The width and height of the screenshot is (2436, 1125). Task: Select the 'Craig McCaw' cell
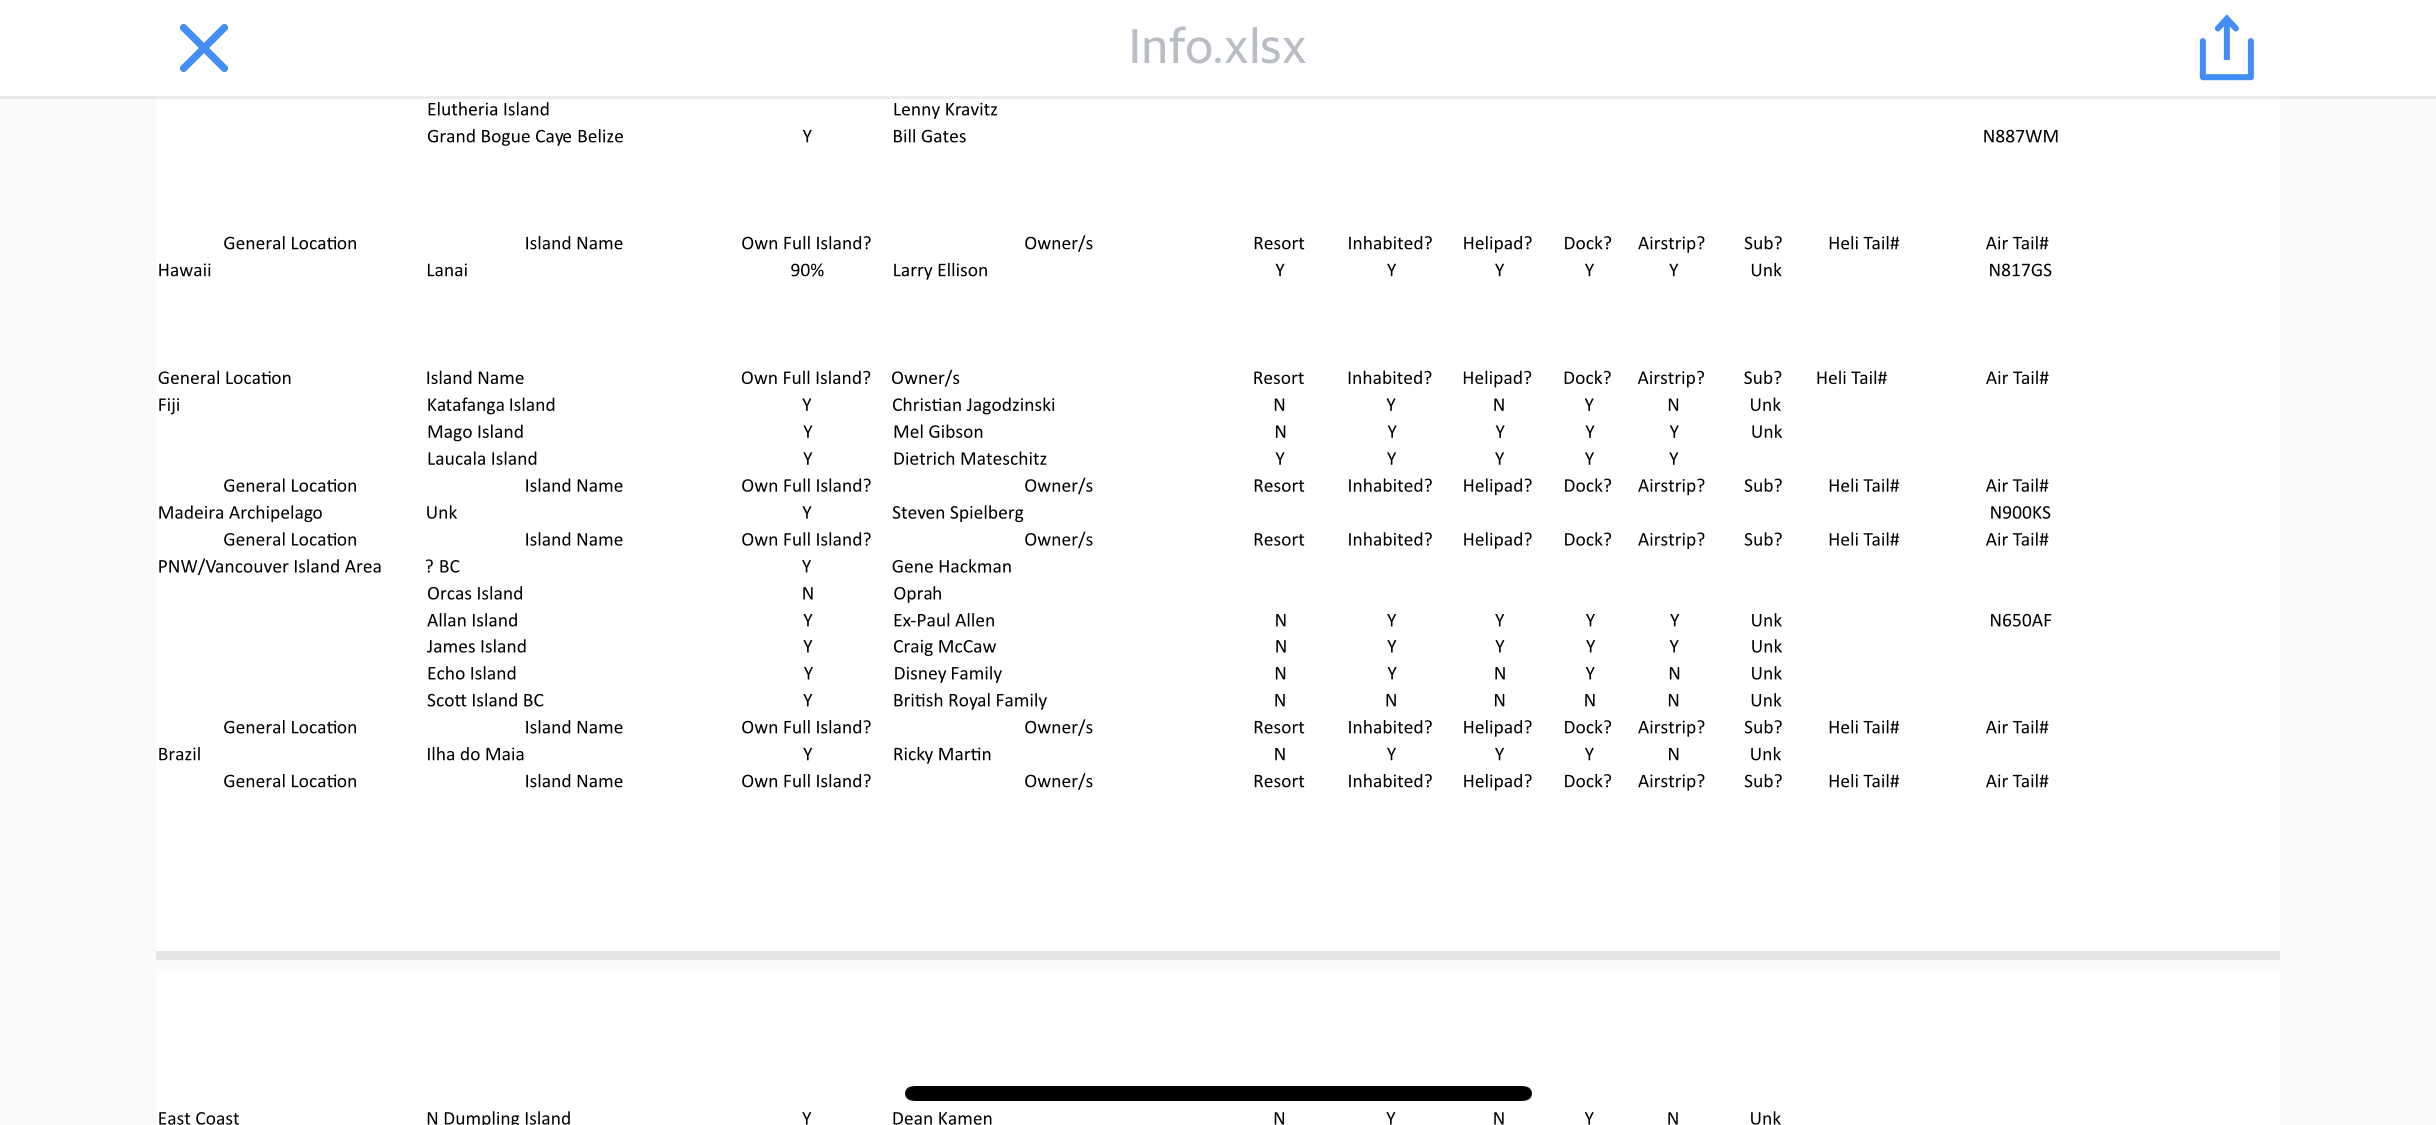(x=944, y=647)
